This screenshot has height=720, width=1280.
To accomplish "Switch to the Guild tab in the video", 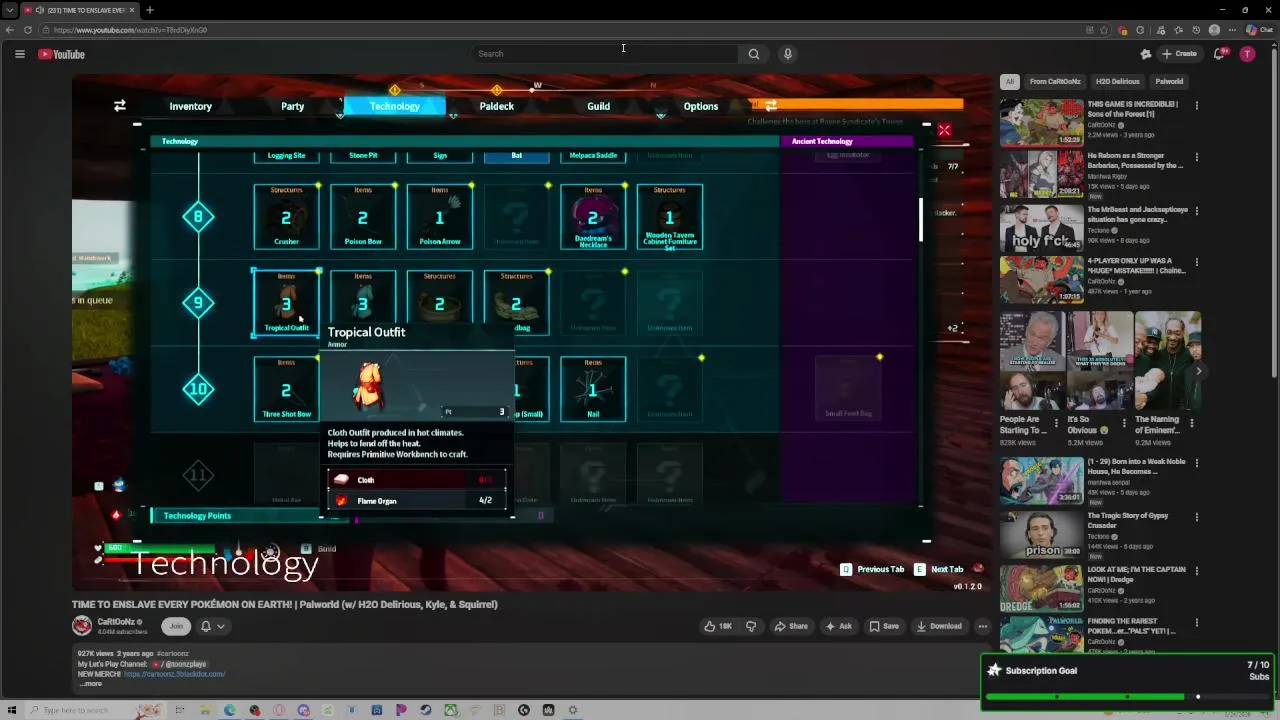I will (x=598, y=106).
